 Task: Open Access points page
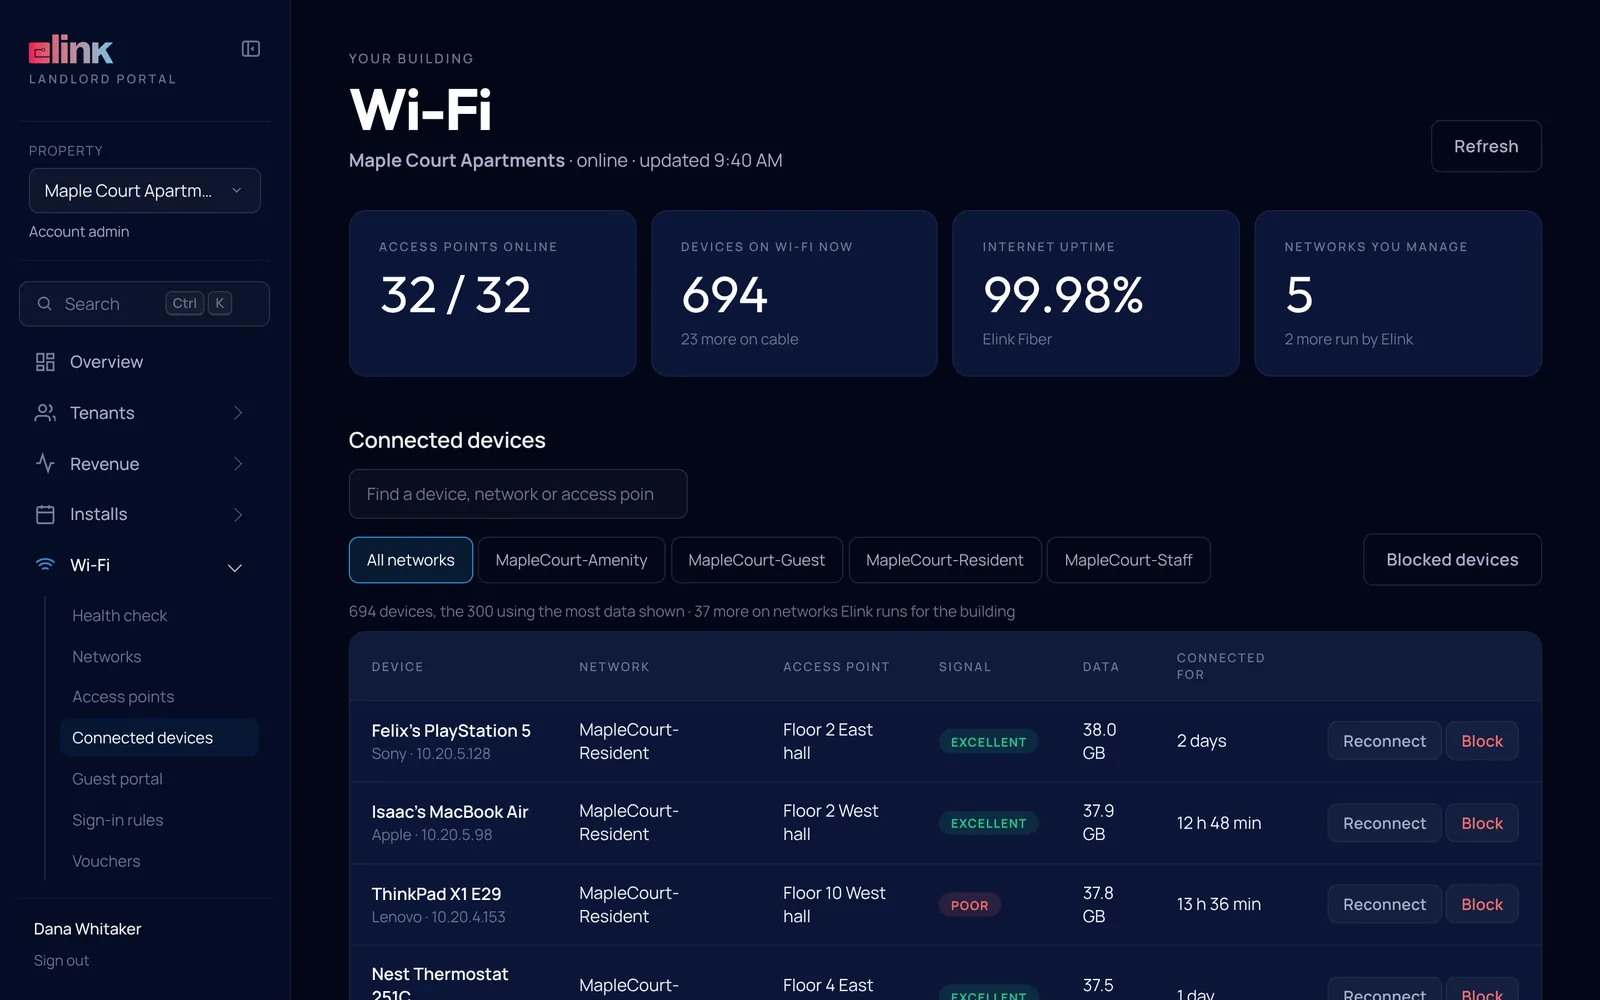(x=123, y=697)
